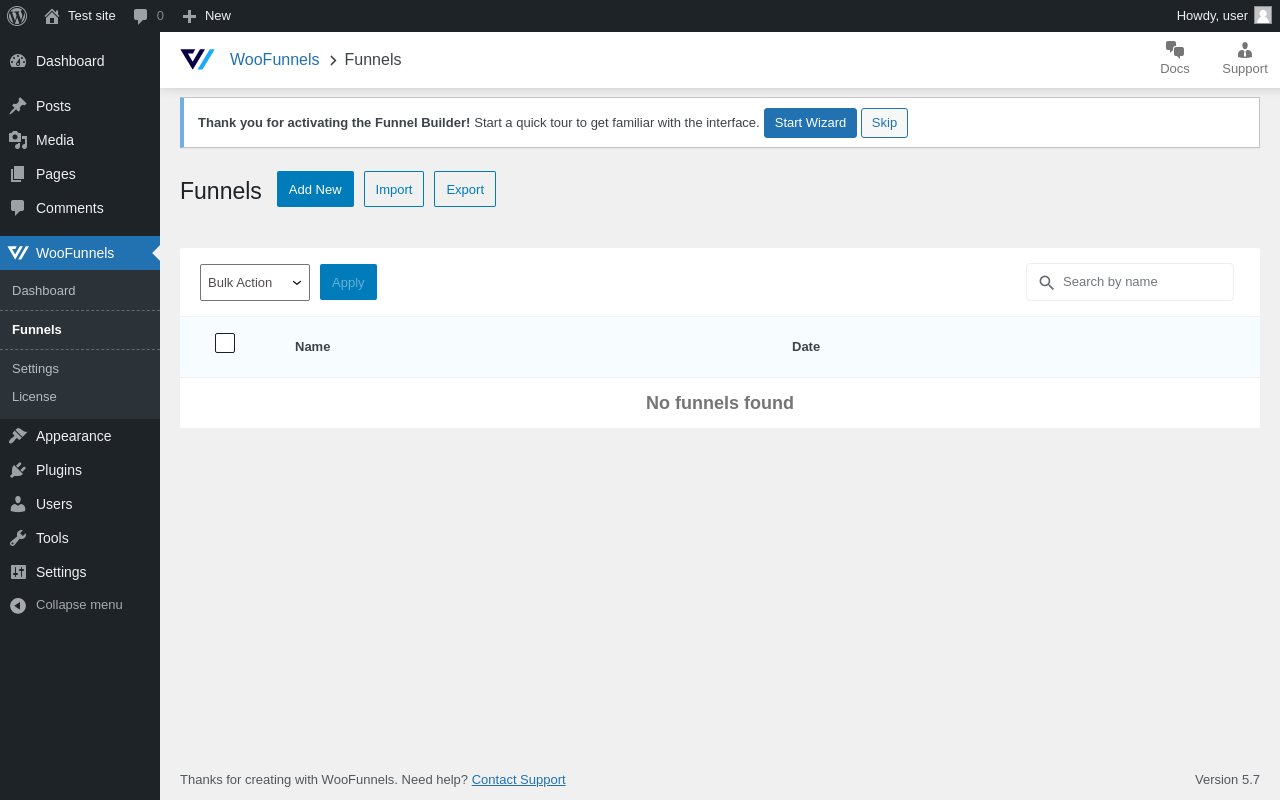Click the Comments icon in sidebar
1280x800 pixels.
(x=18, y=208)
